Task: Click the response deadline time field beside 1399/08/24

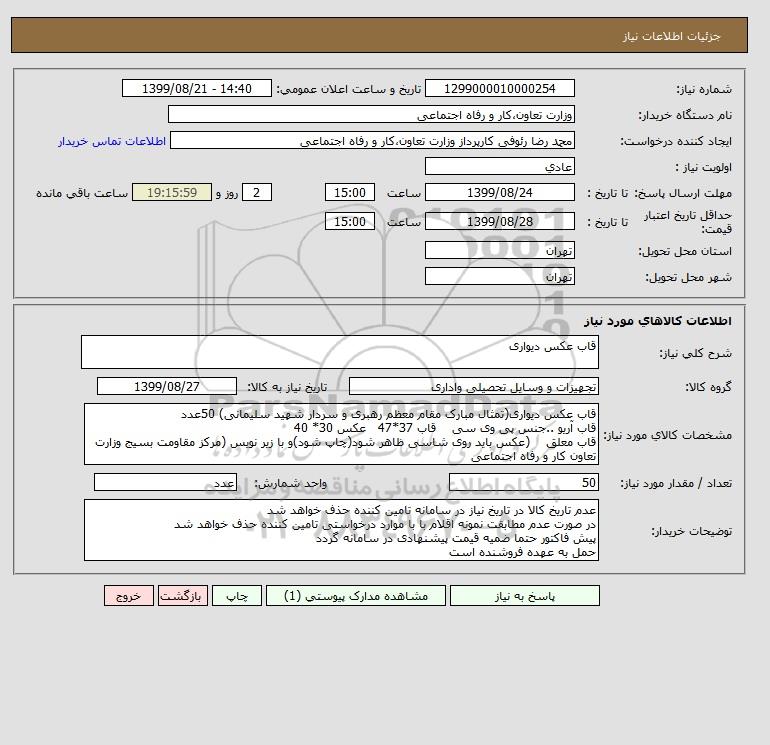Action: (350, 193)
